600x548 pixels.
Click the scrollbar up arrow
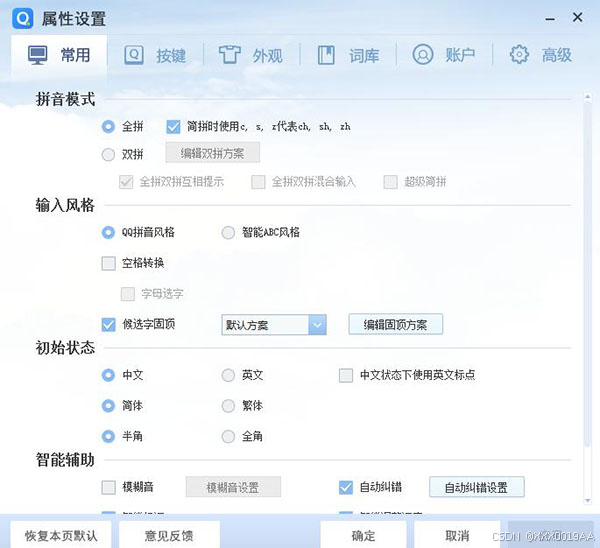tap(588, 97)
